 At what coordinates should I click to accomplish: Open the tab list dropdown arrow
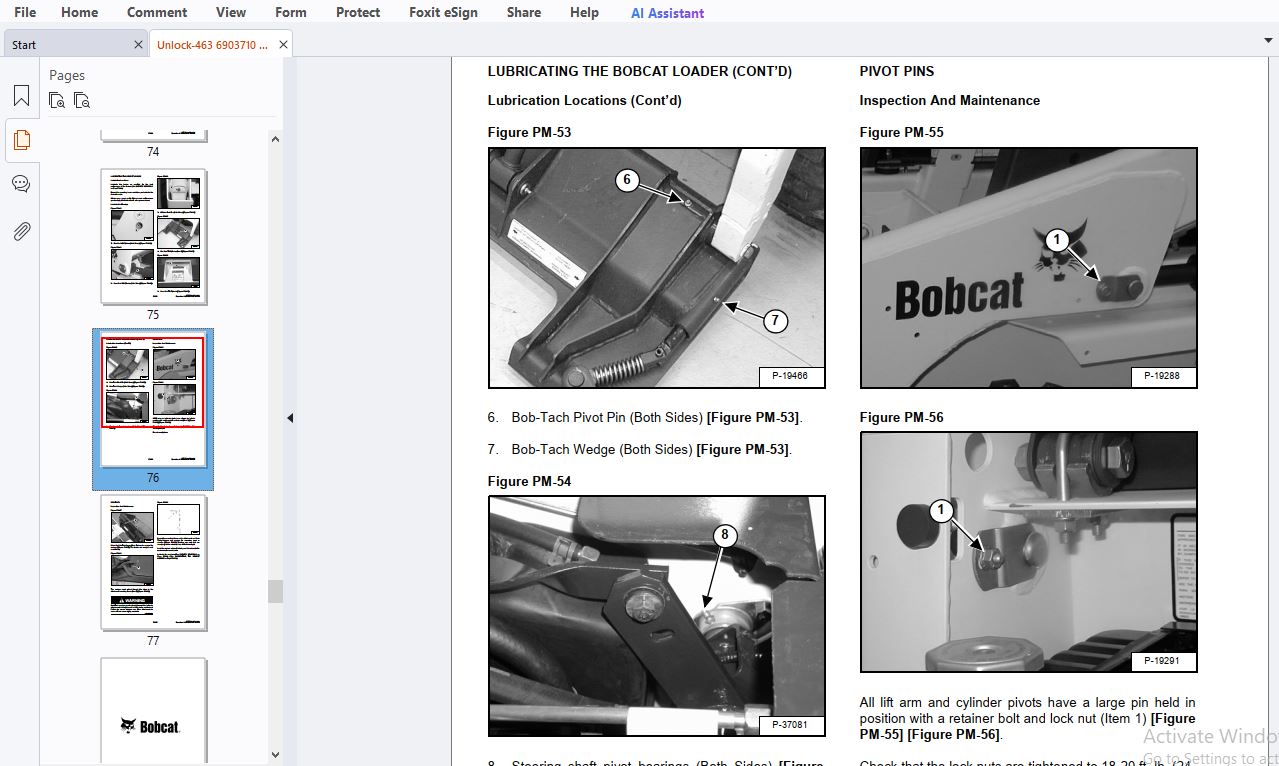pyautogui.click(x=1267, y=40)
